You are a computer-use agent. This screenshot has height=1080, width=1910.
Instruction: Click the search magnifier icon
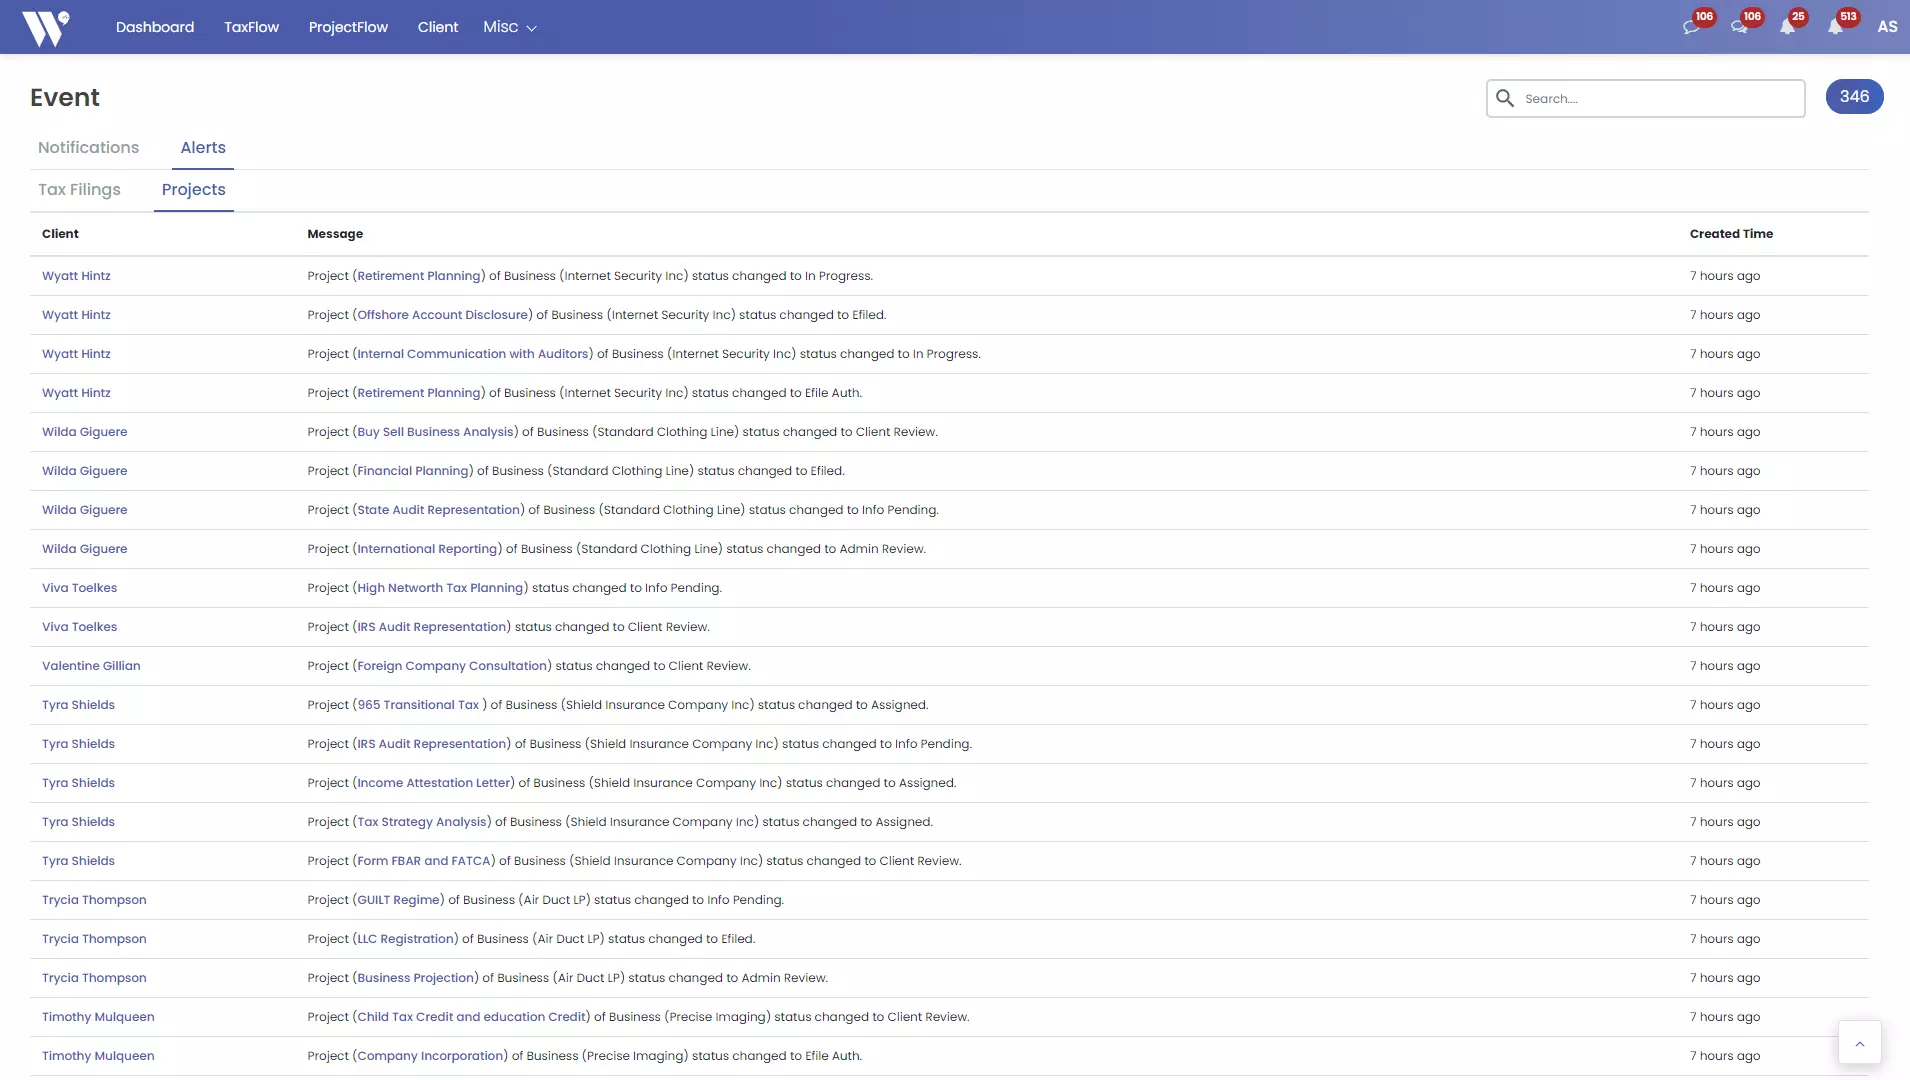[1506, 98]
